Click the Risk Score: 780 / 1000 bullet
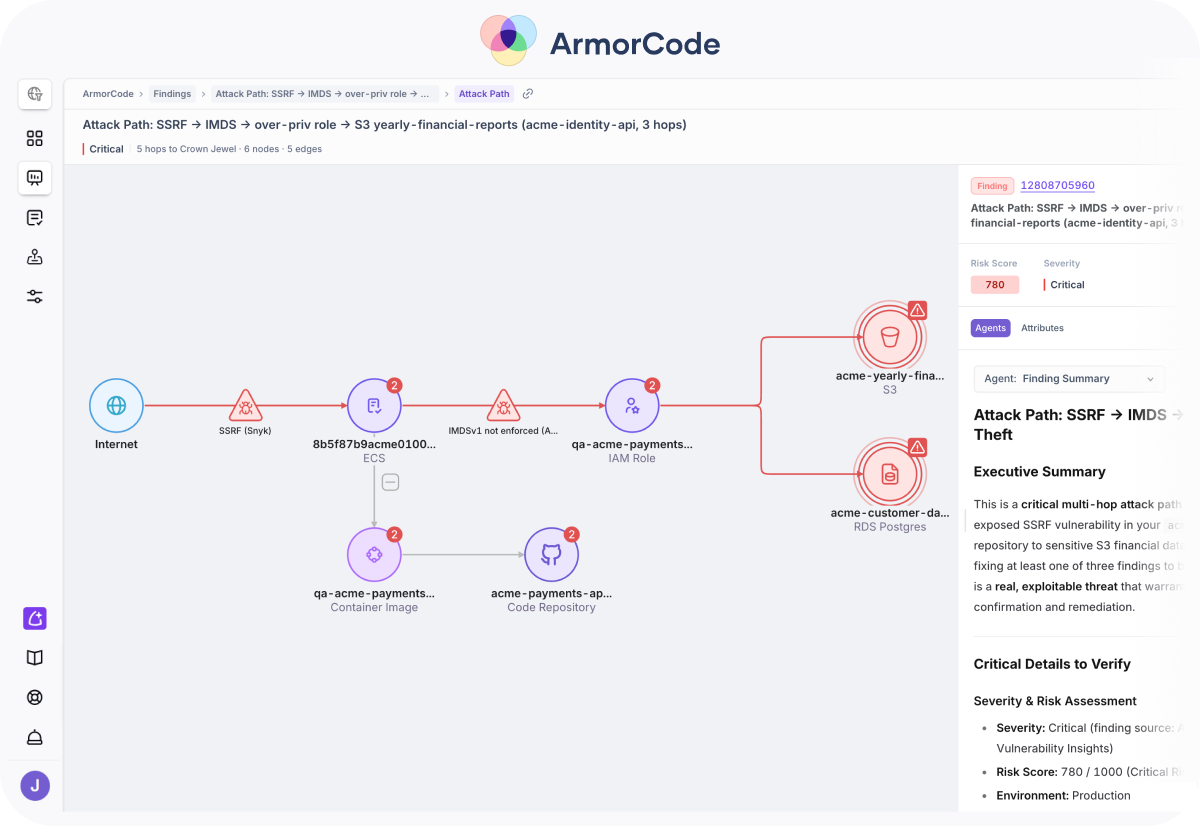This screenshot has height=826, width=1200. 1089,772
